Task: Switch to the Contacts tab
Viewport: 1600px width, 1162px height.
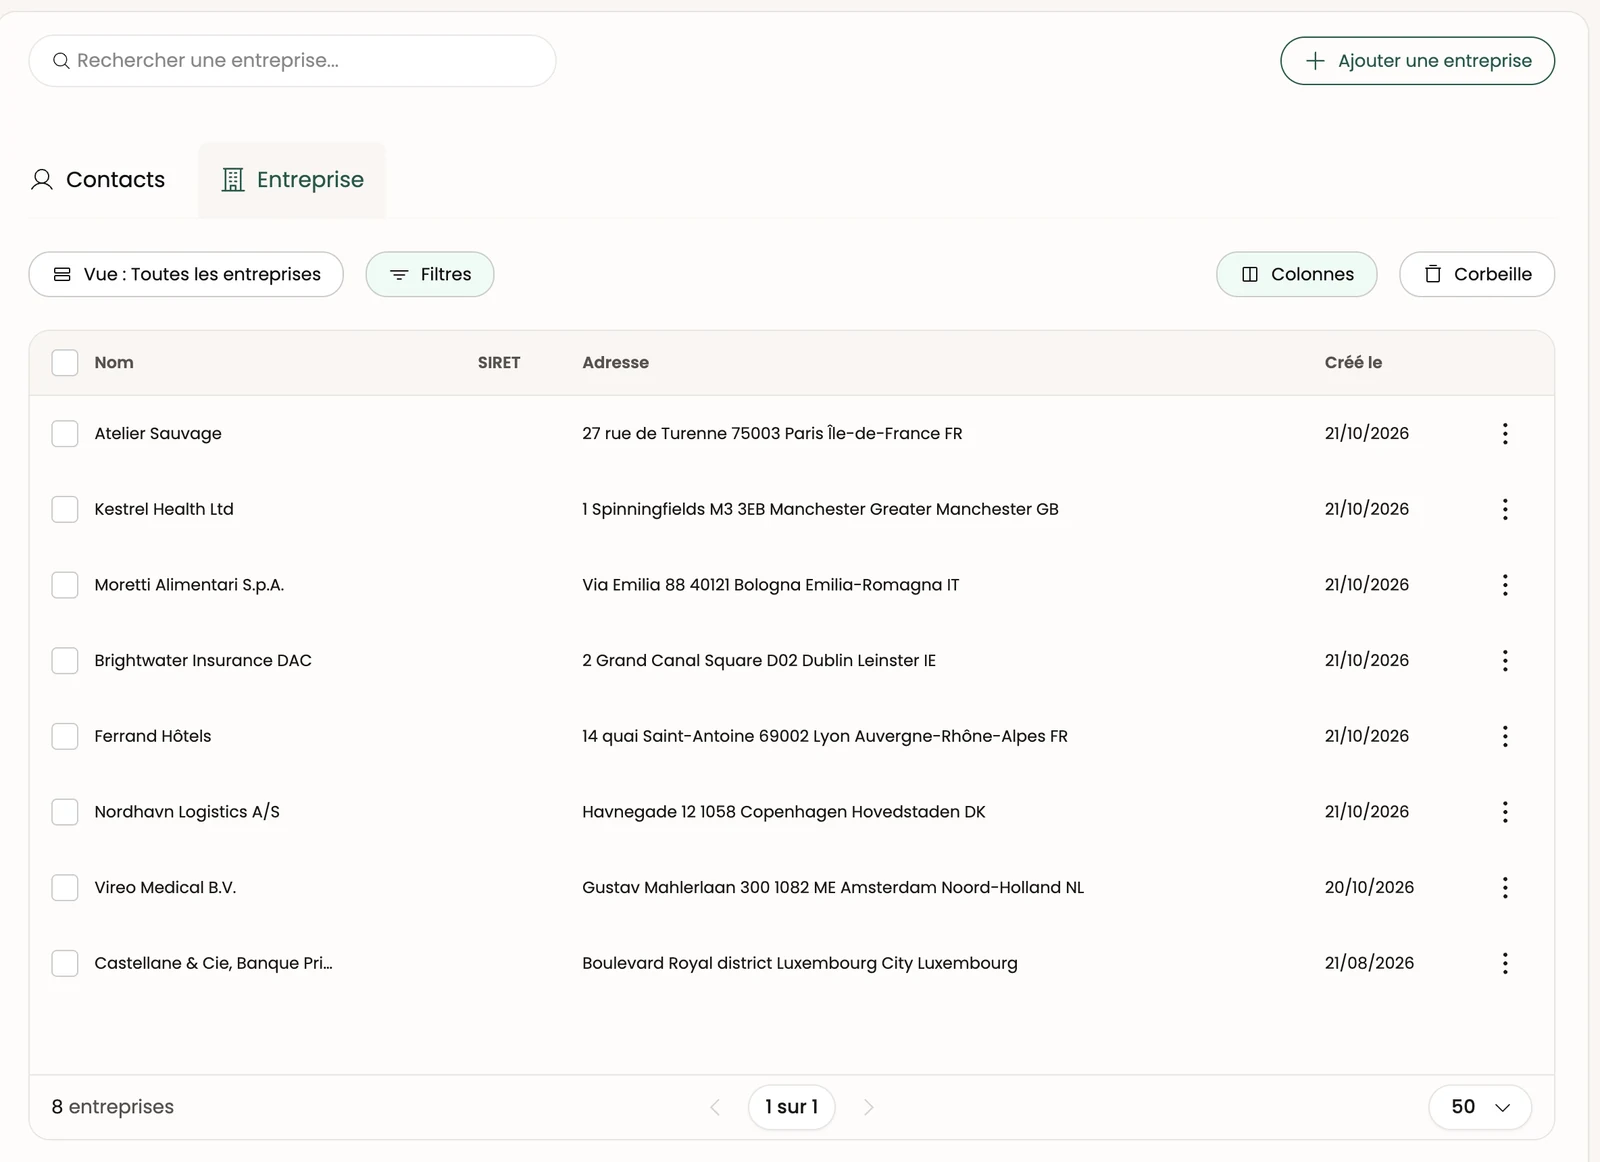Action: [x=98, y=180]
